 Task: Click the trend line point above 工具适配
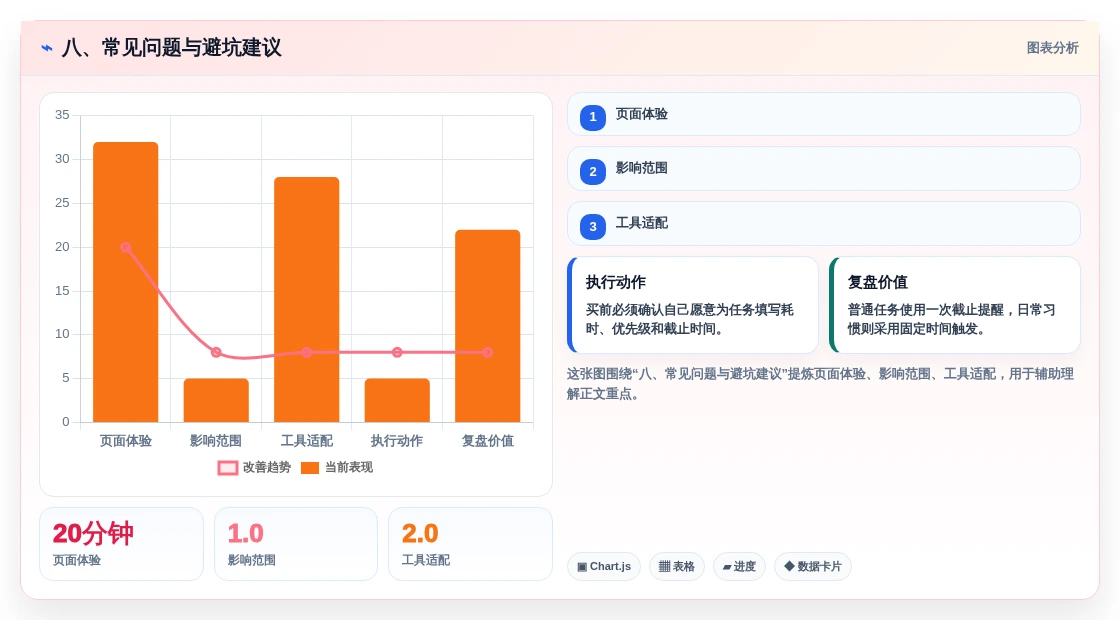[x=306, y=352]
